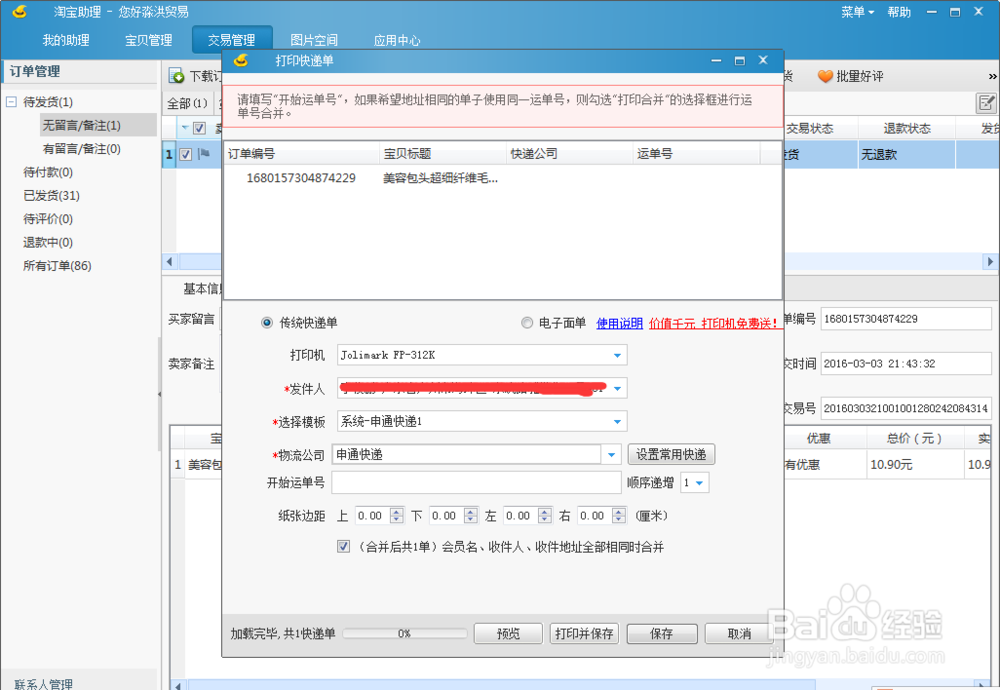Screen dimensions: 1000x690
Task: Select the 传统快递单 radio button
Action: pyautogui.click(x=267, y=323)
